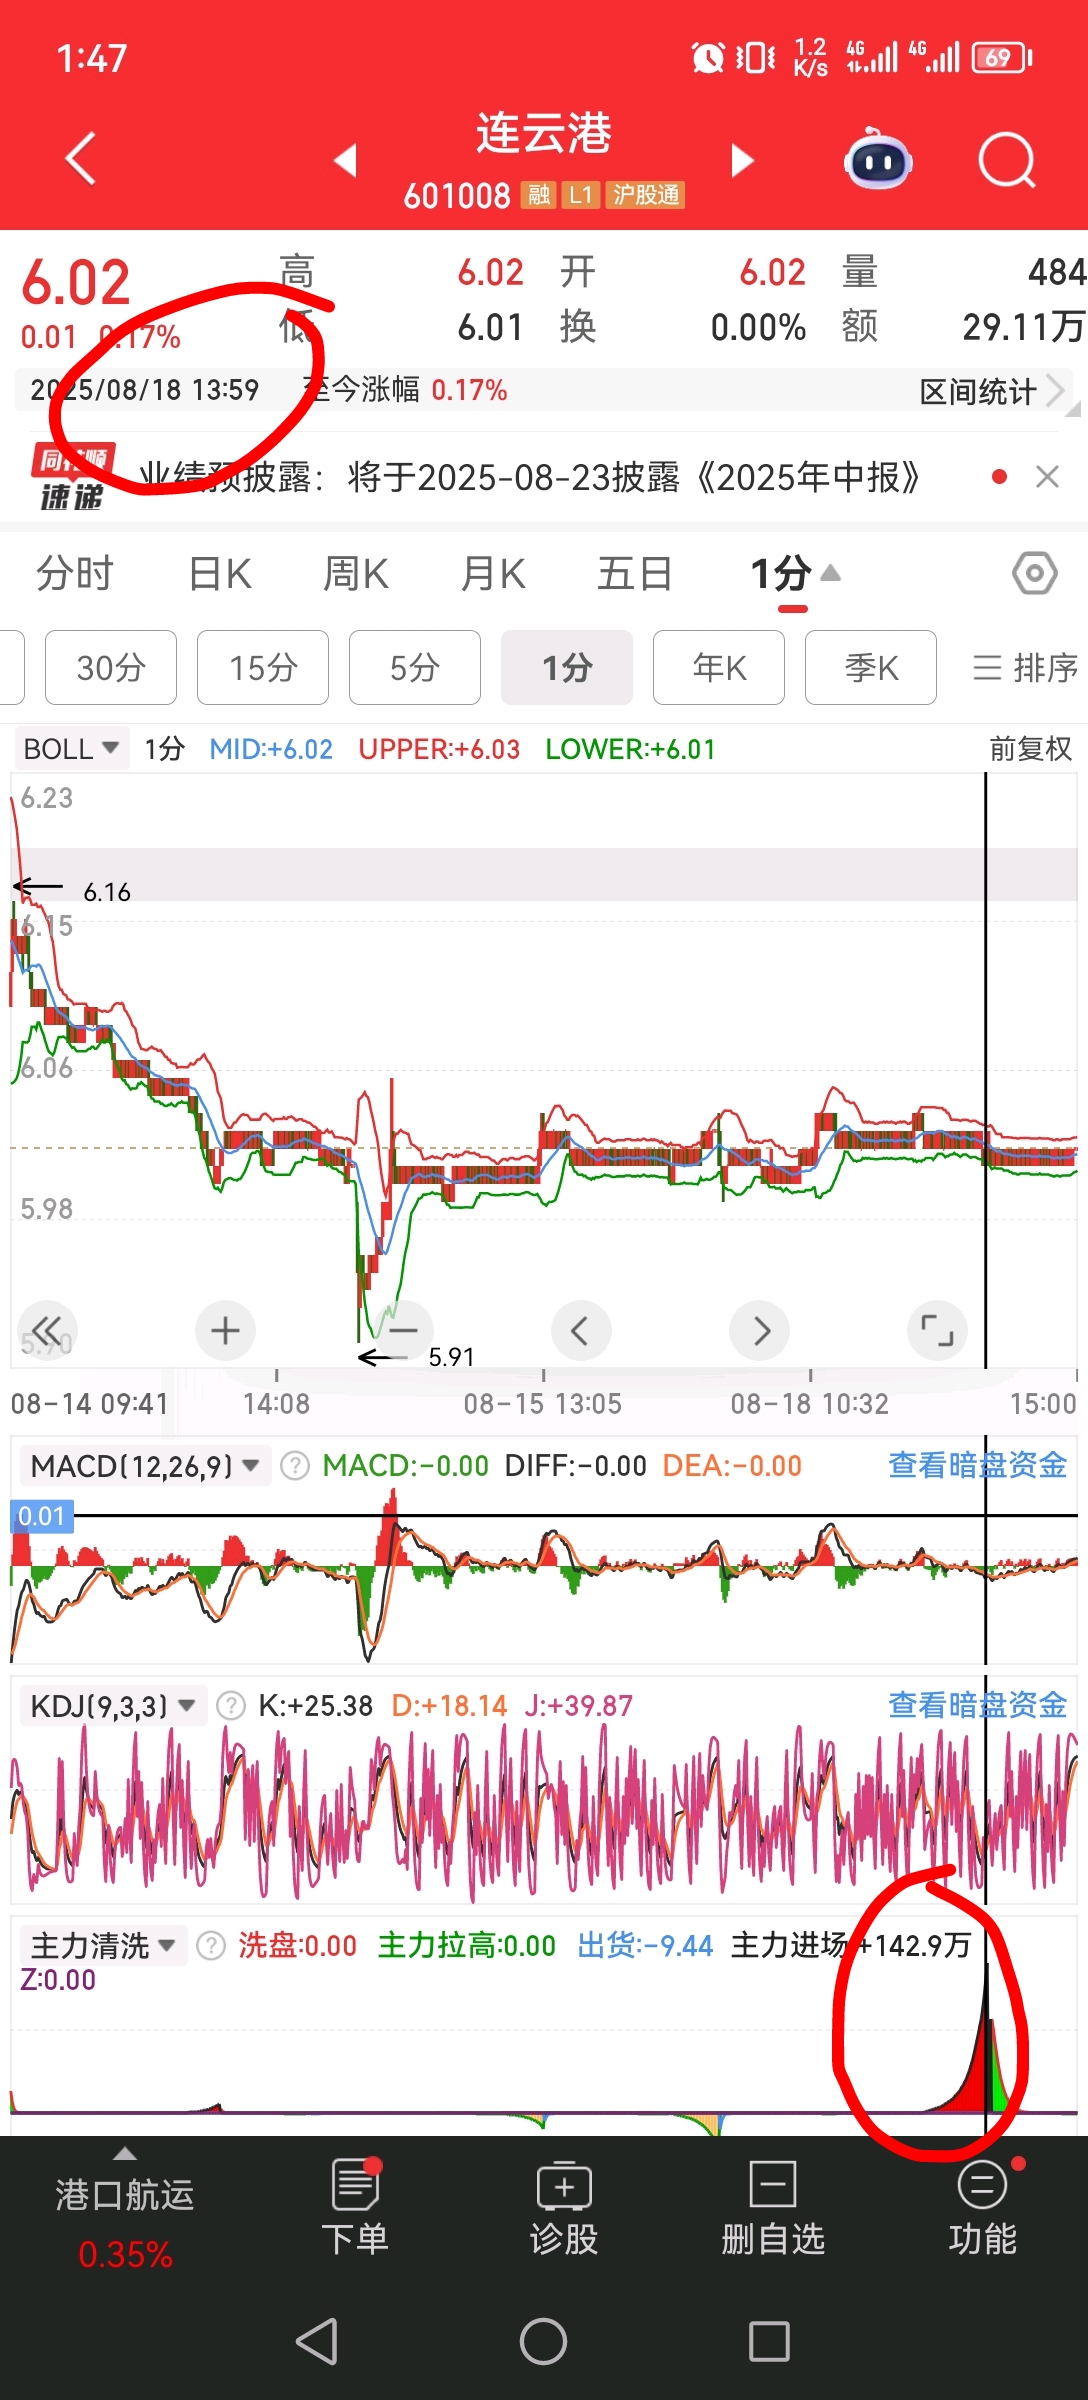
Task: Tap Android recent apps square button
Action: [769, 2341]
